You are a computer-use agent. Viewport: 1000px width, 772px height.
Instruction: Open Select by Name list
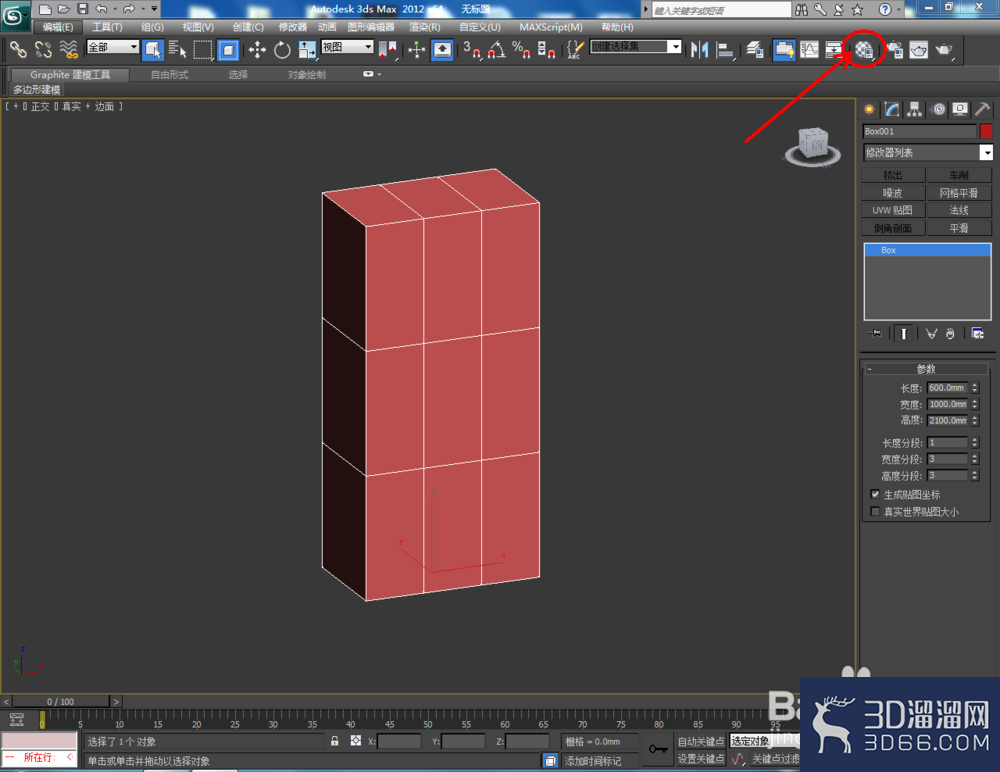point(177,50)
